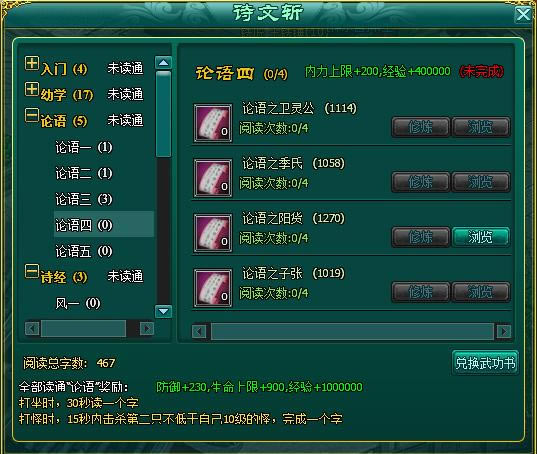Click the 论语之阳货 scroll book icon

point(213,233)
